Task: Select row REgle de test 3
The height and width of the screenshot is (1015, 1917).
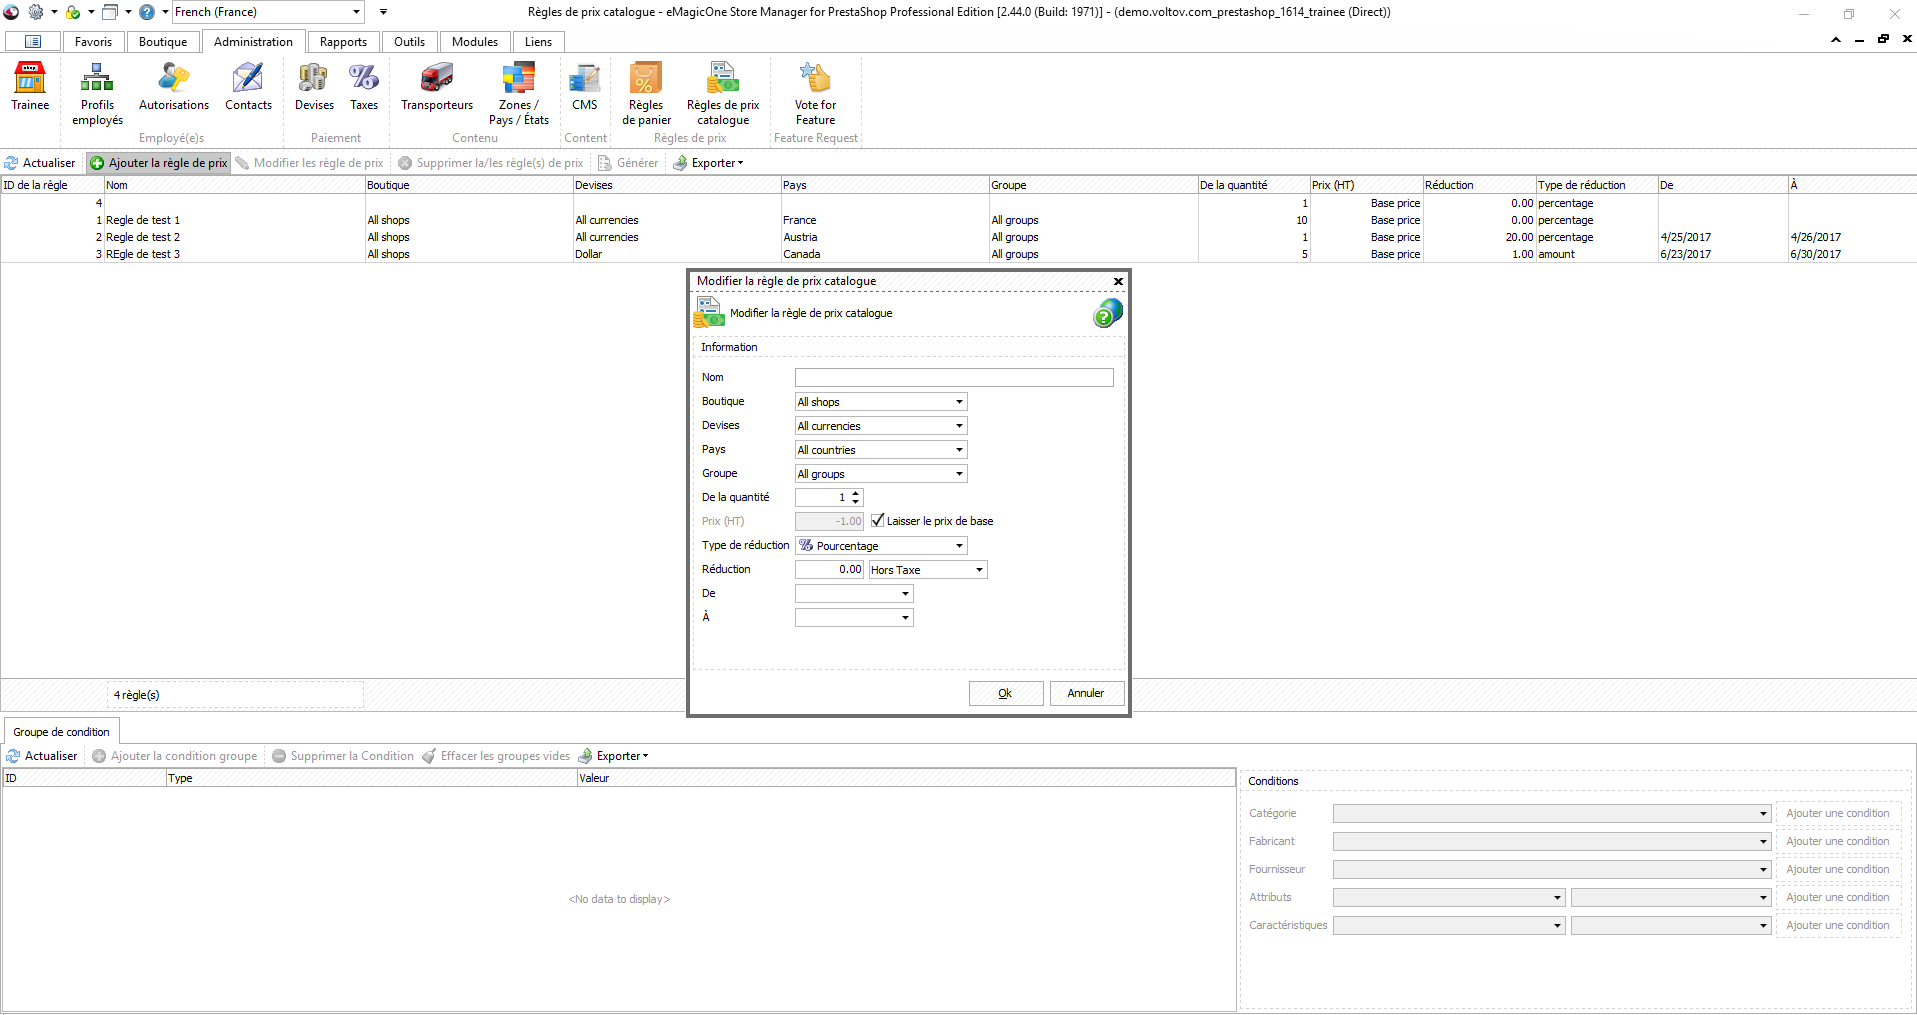Action: pyautogui.click(x=958, y=254)
